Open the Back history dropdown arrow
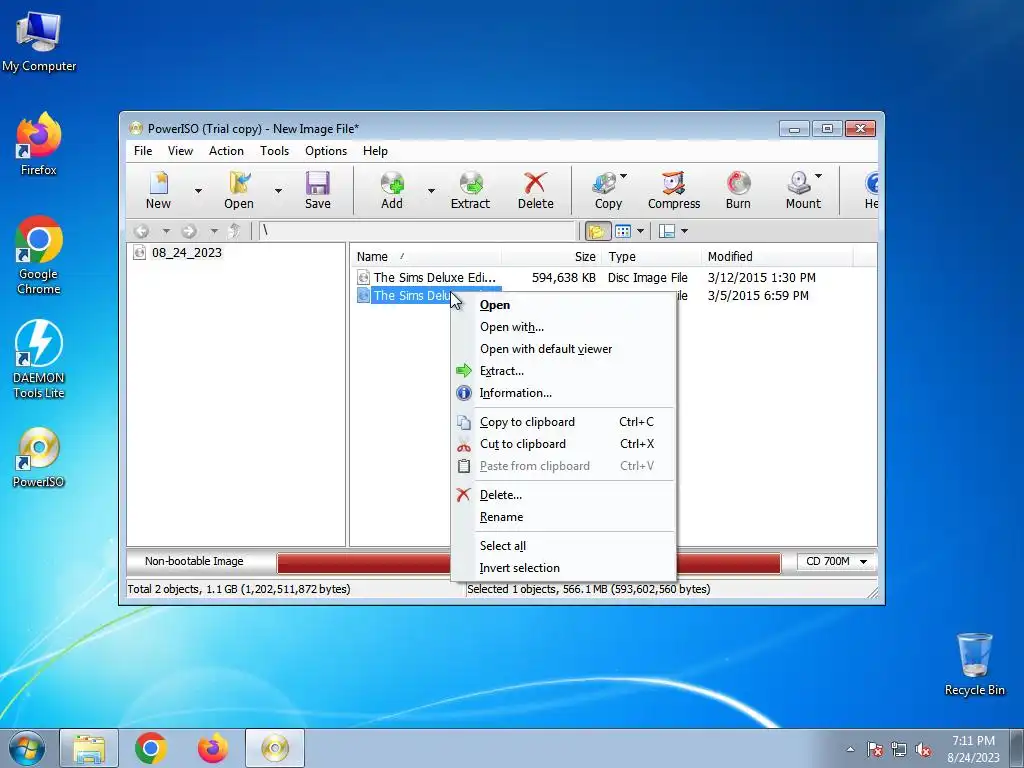The image size is (1024, 768). [166, 231]
